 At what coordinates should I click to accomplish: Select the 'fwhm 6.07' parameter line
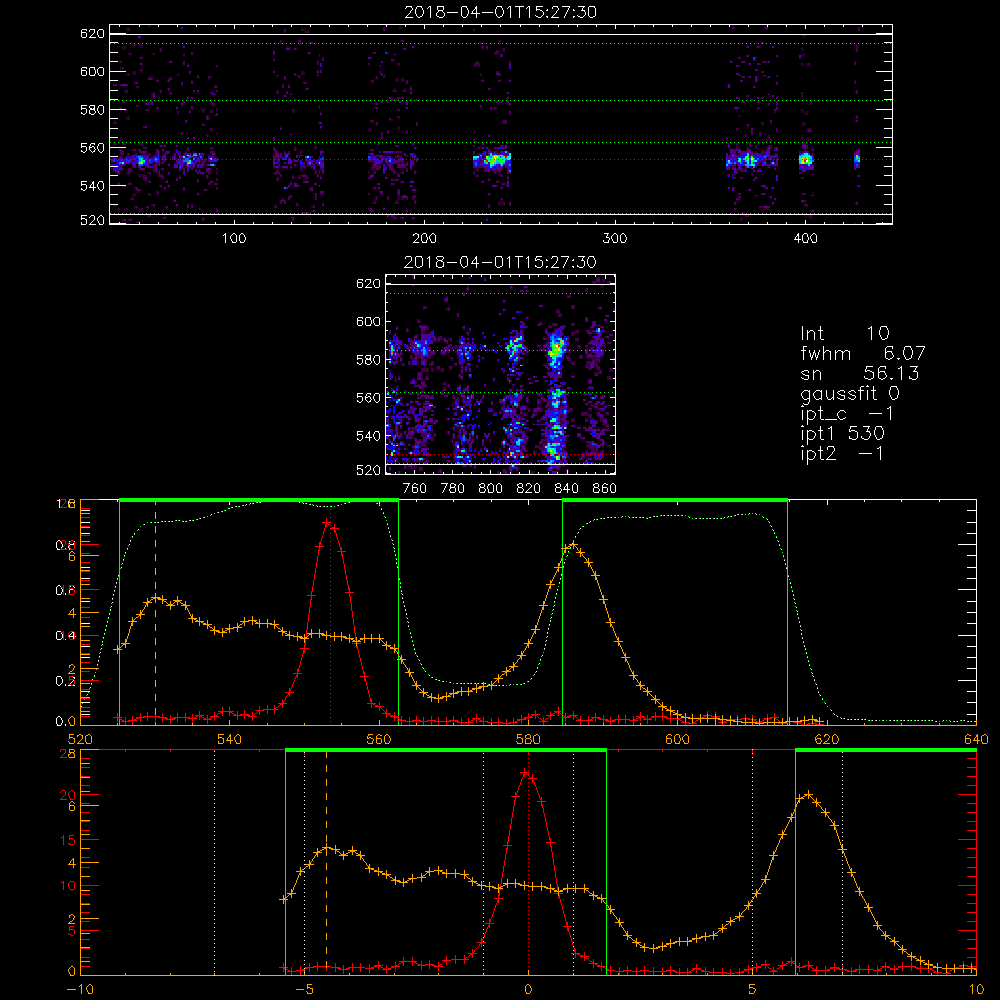pos(863,353)
